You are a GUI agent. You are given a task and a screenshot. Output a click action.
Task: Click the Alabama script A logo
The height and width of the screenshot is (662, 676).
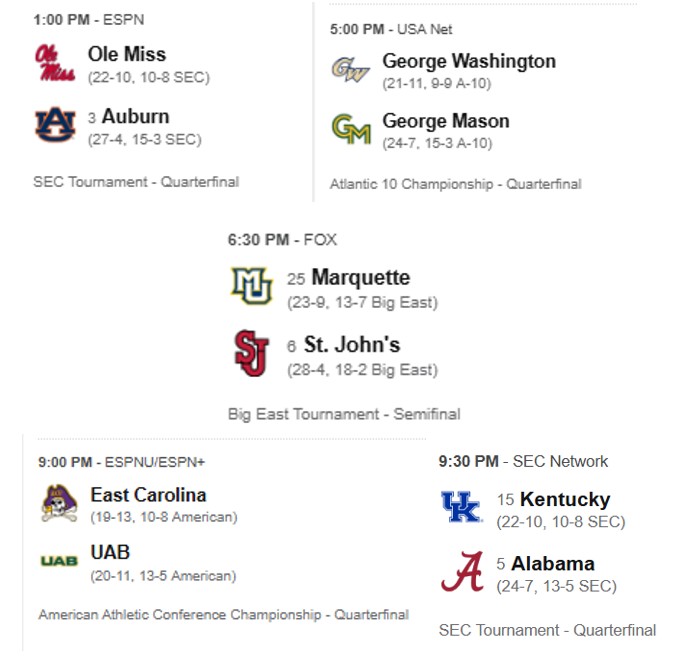click(461, 572)
